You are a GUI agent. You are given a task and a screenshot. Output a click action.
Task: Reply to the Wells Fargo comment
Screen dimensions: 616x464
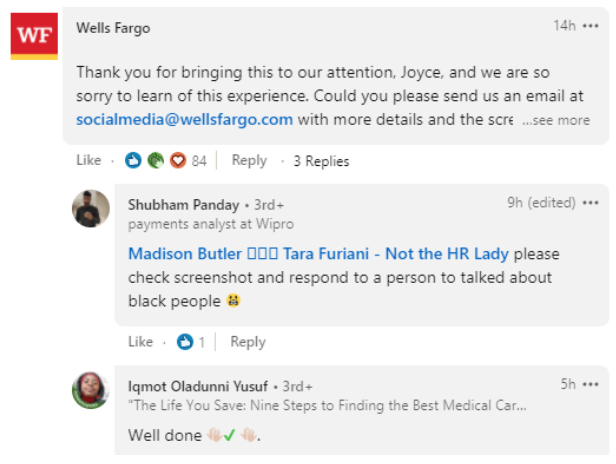[249, 160]
